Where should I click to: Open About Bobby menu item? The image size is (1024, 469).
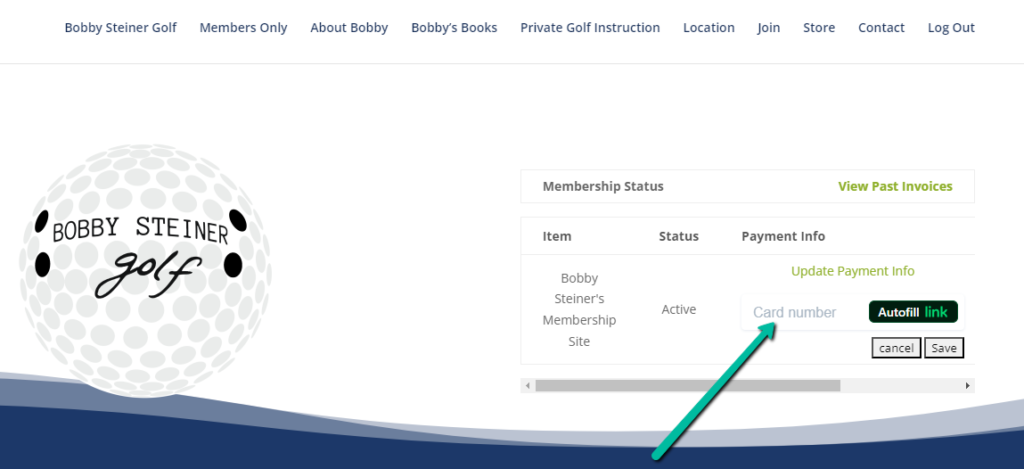point(349,27)
